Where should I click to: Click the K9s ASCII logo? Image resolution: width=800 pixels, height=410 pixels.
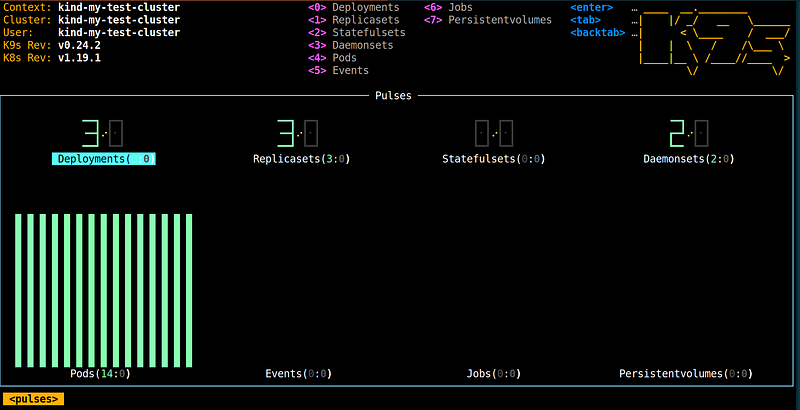(714, 41)
